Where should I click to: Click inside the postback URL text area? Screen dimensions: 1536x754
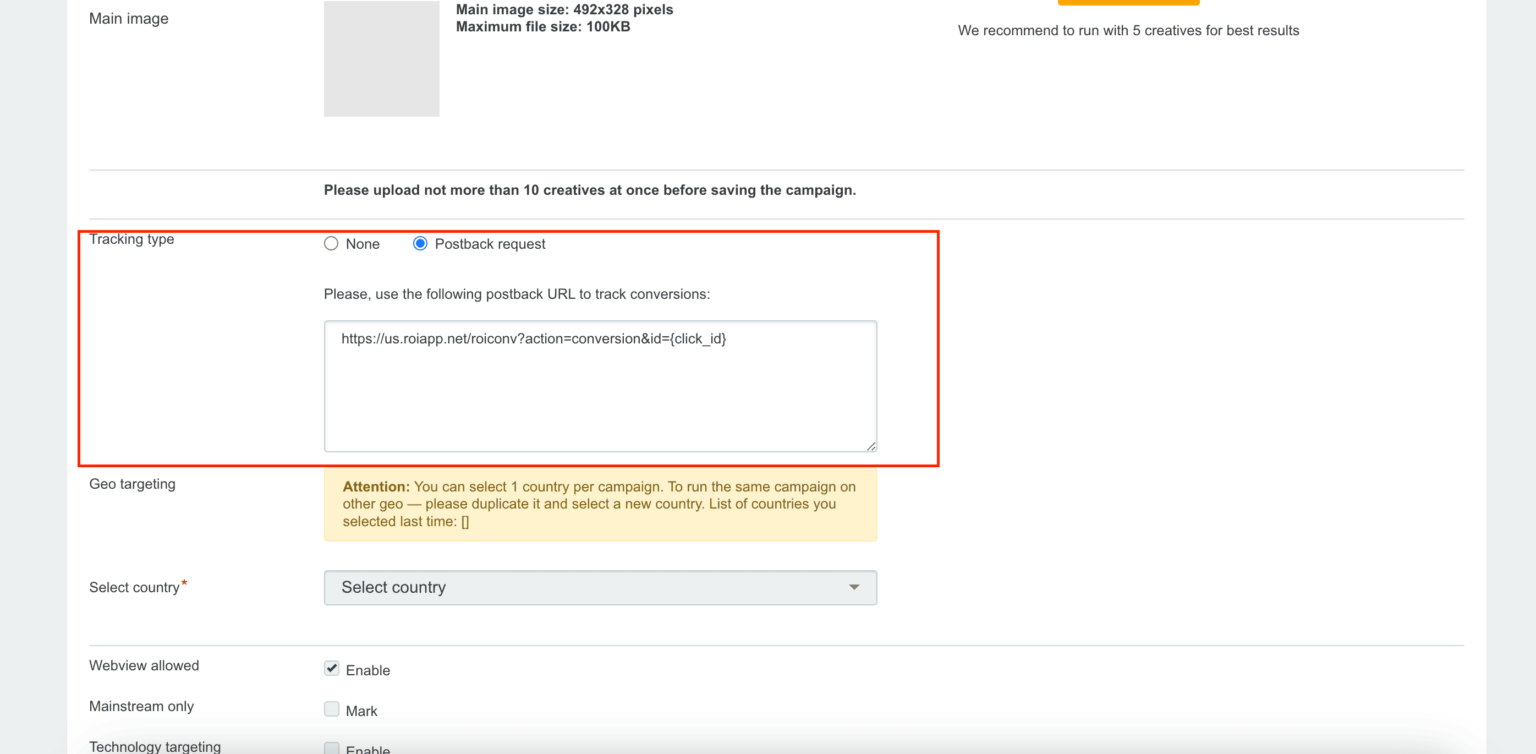point(600,385)
